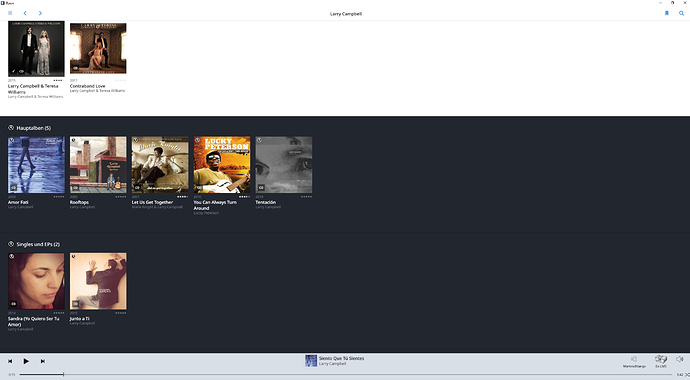Image resolution: width=690 pixels, height=380 pixels.
Task: Open the Tentación album cover
Action: click(284, 164)
